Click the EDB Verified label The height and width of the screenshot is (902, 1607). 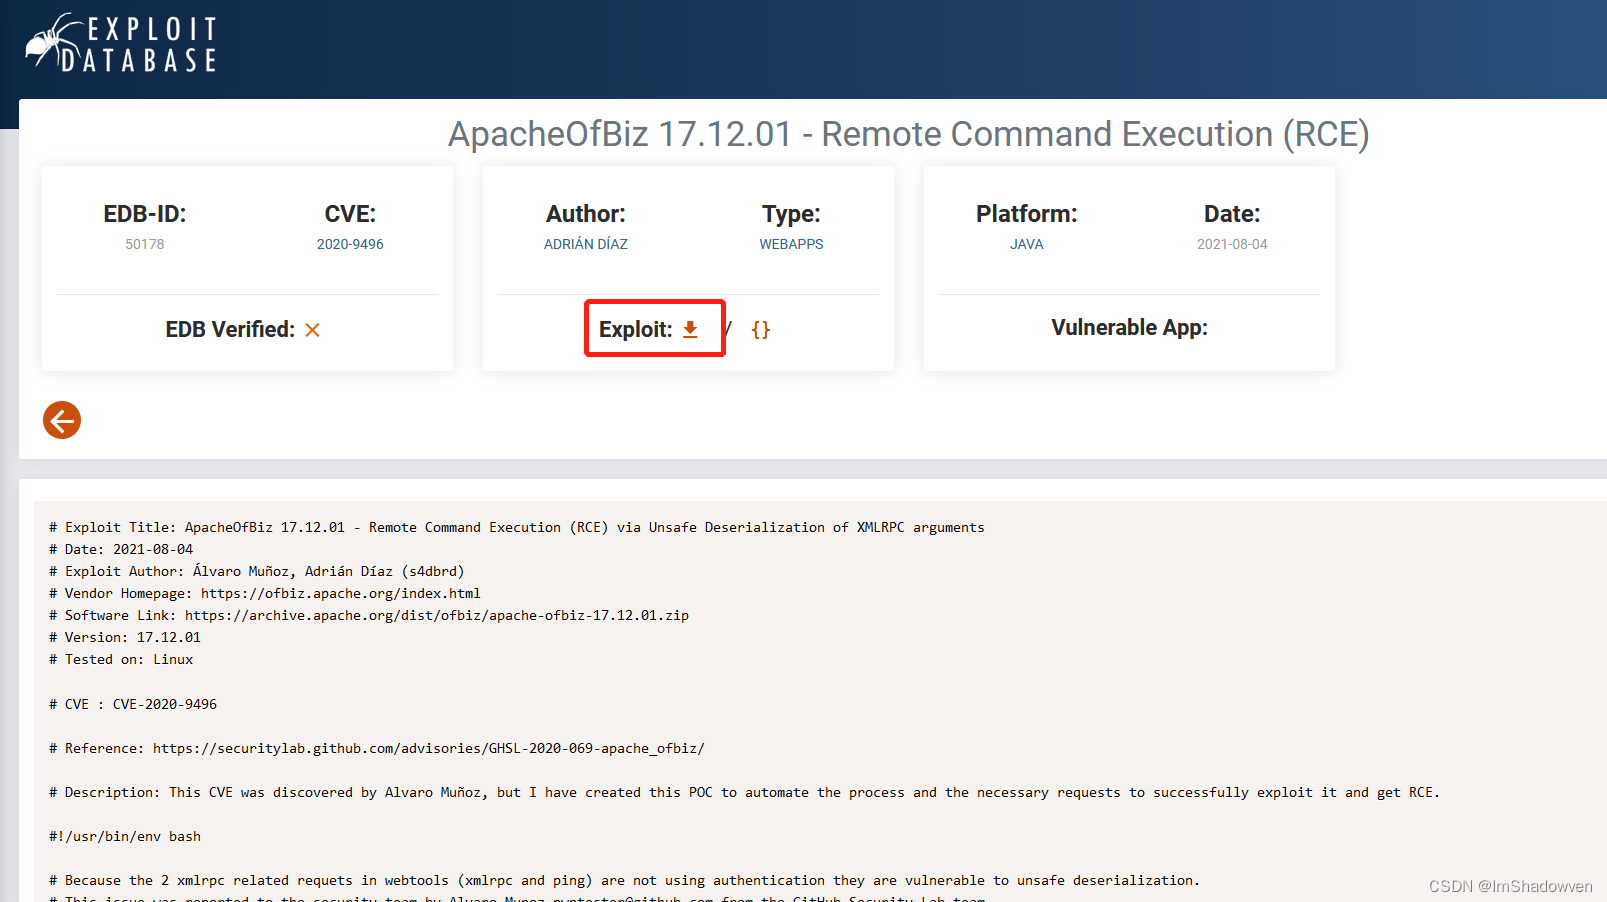230,329
